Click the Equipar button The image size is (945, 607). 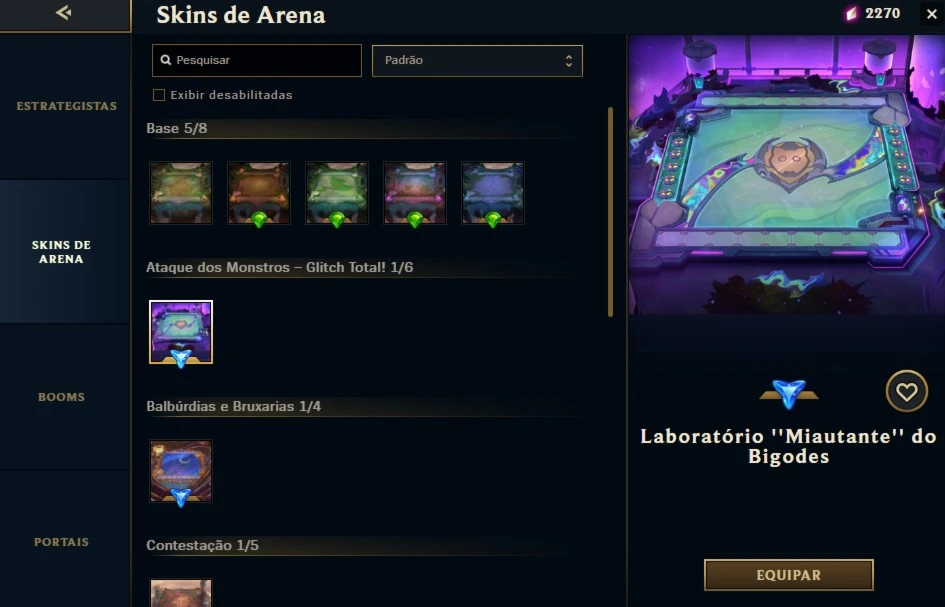point(788,575)
